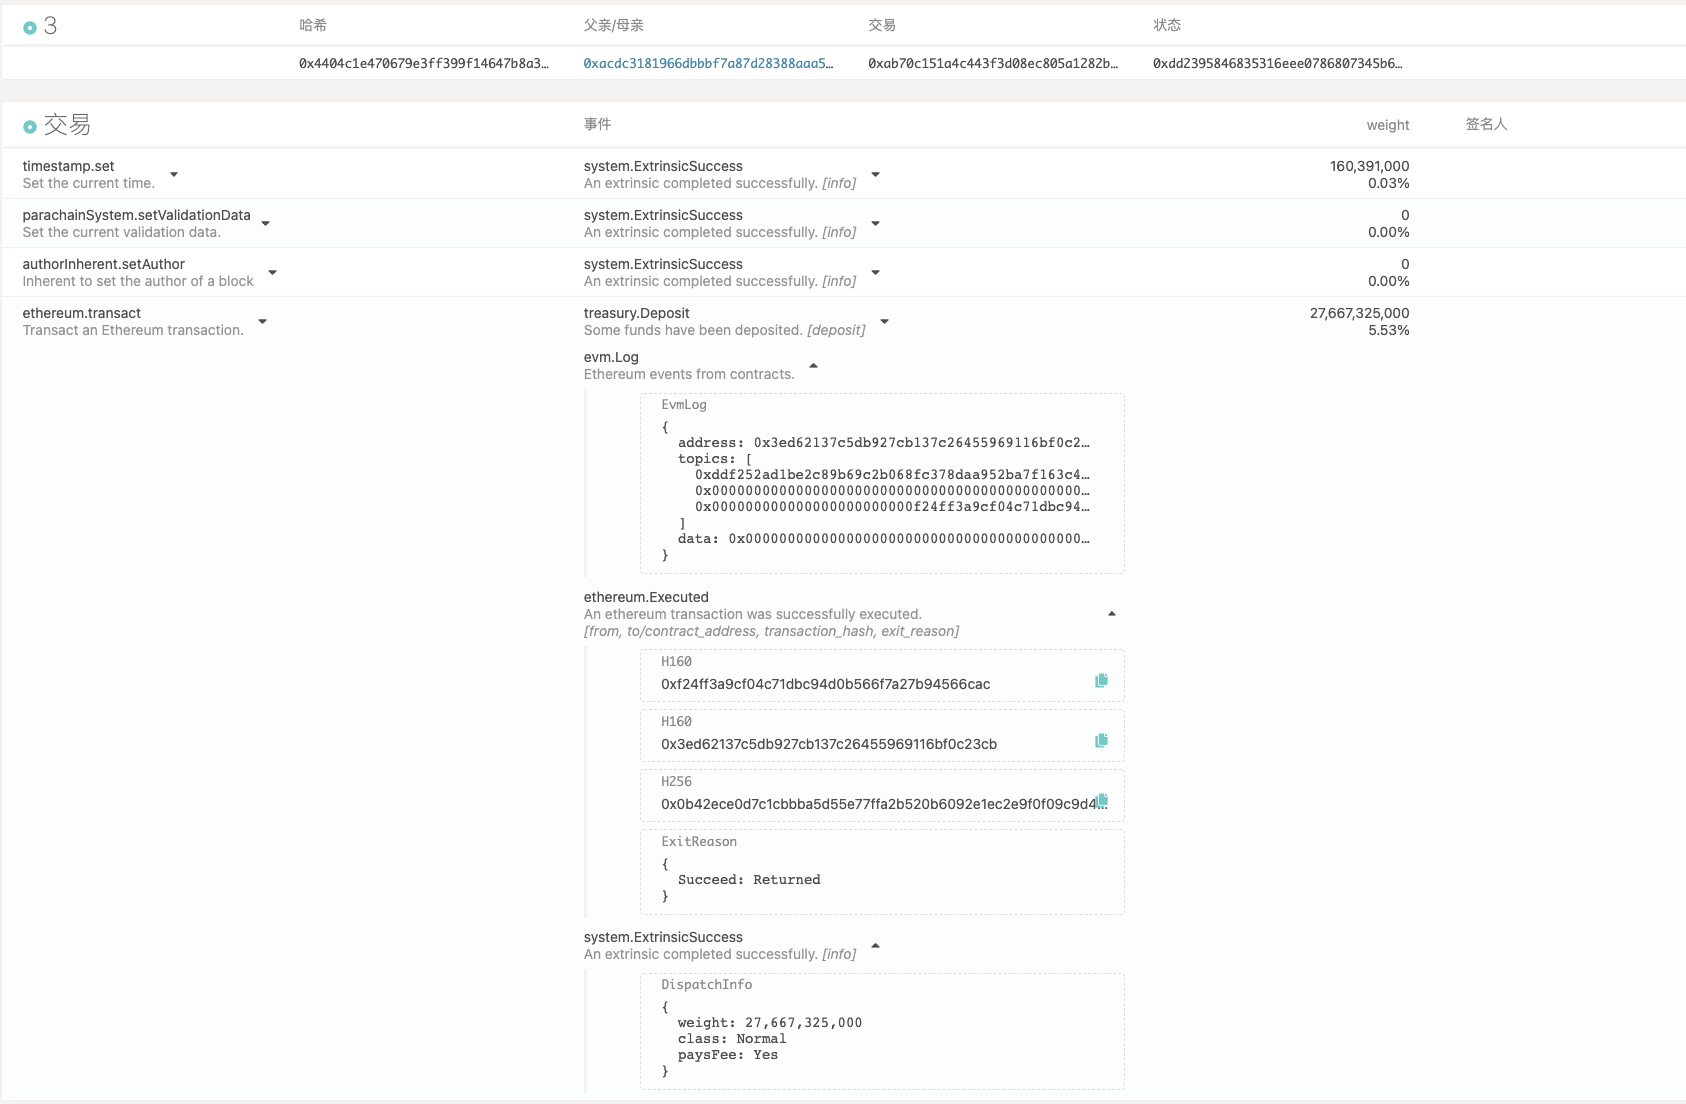Image resolution: width=1686 pixels, height=1104 pixels.
Task: Click the paysFee: Yes line
Action: pos(728,1055)
